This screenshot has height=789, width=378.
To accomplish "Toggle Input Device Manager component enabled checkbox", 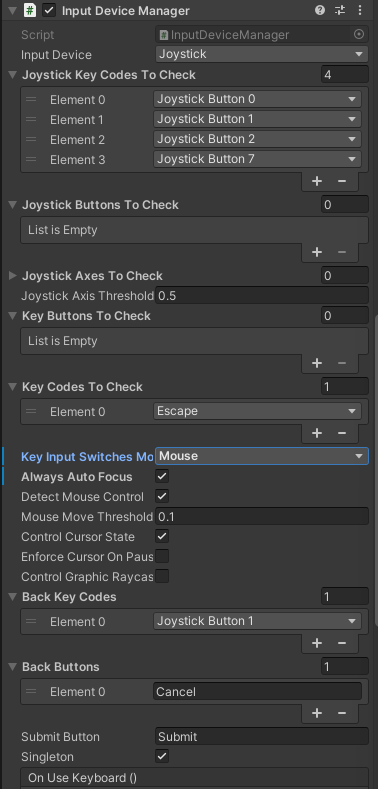I will click(x=49, y=11).
